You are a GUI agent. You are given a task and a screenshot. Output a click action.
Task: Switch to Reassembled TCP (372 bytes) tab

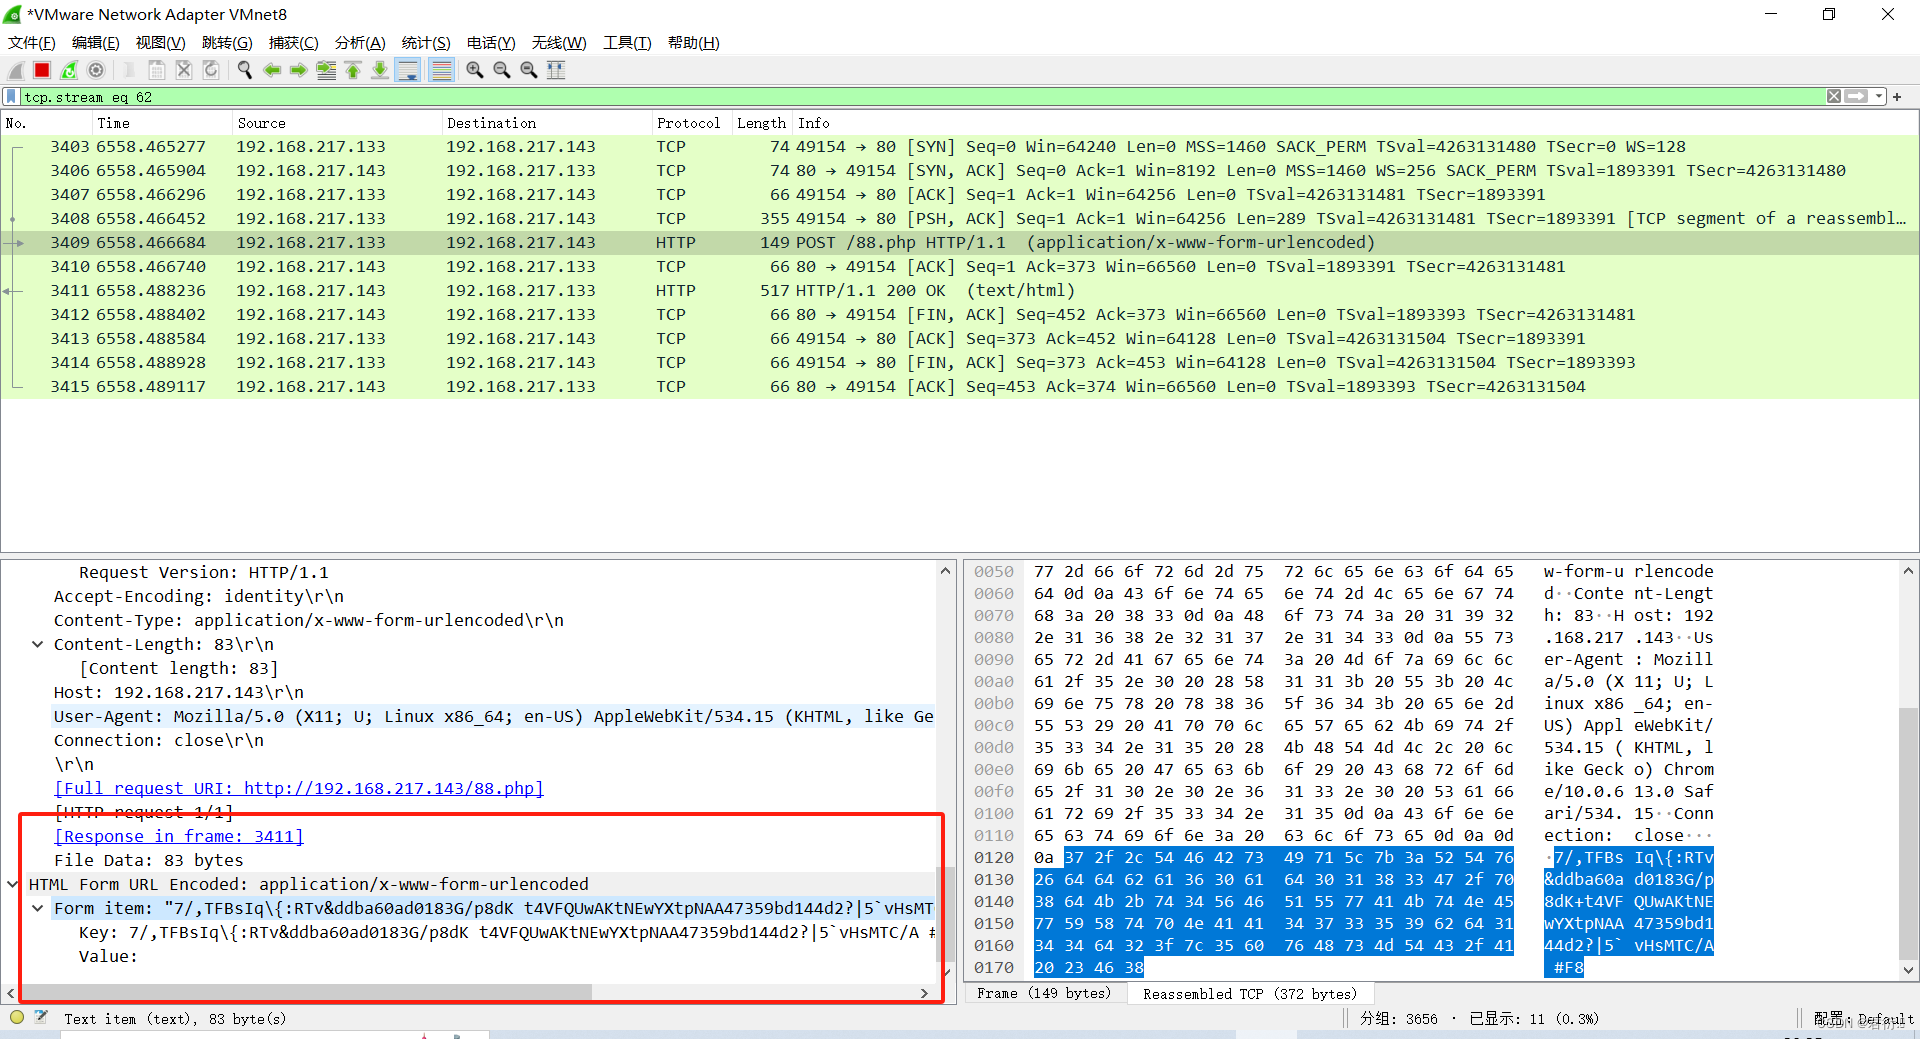click(1250, 993)
